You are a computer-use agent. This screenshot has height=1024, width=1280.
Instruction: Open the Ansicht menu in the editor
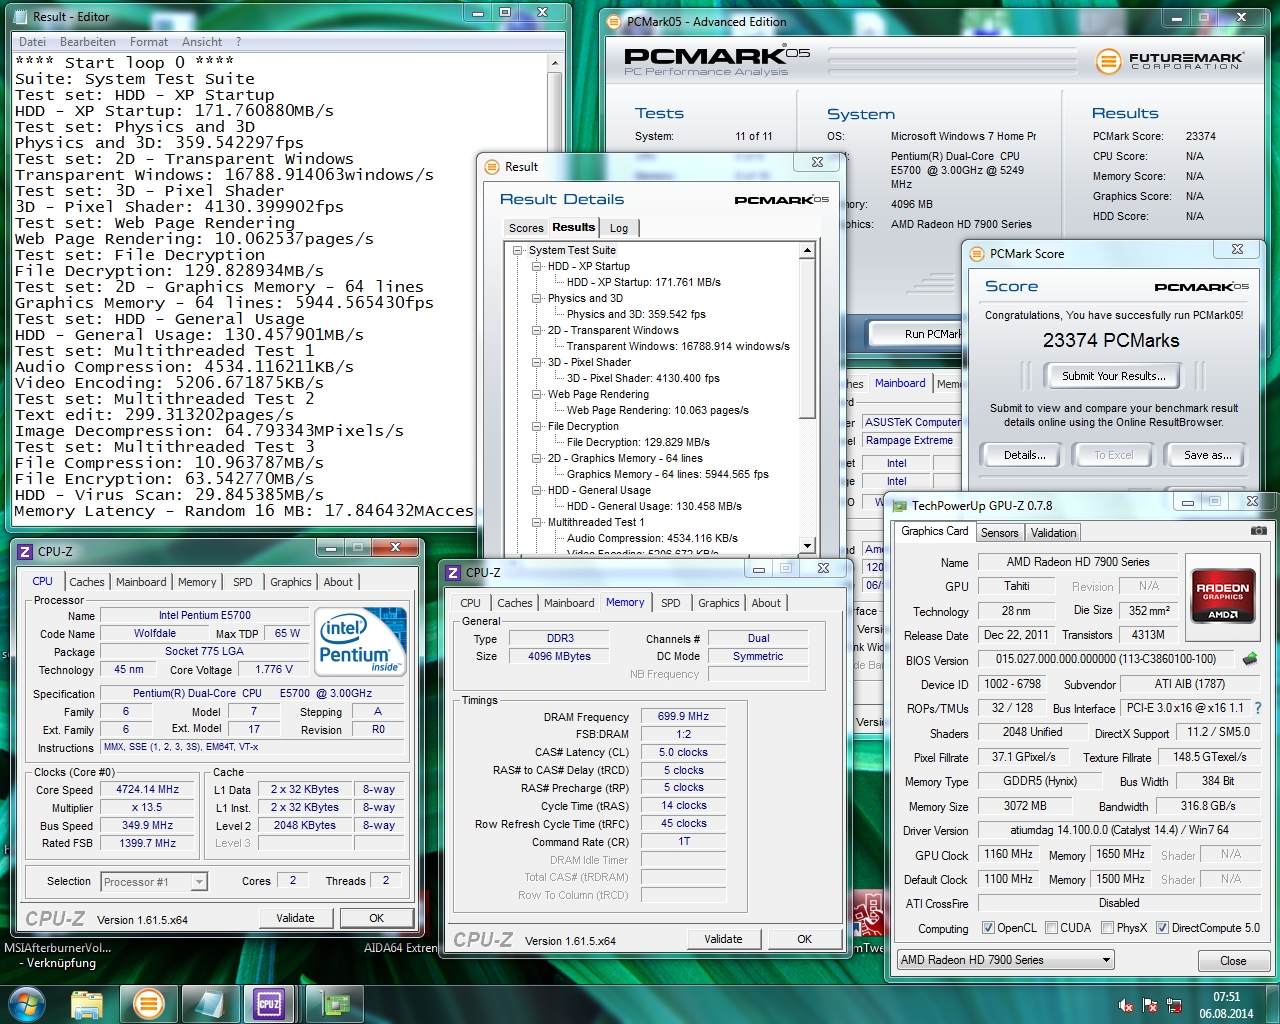pos(202,42)
